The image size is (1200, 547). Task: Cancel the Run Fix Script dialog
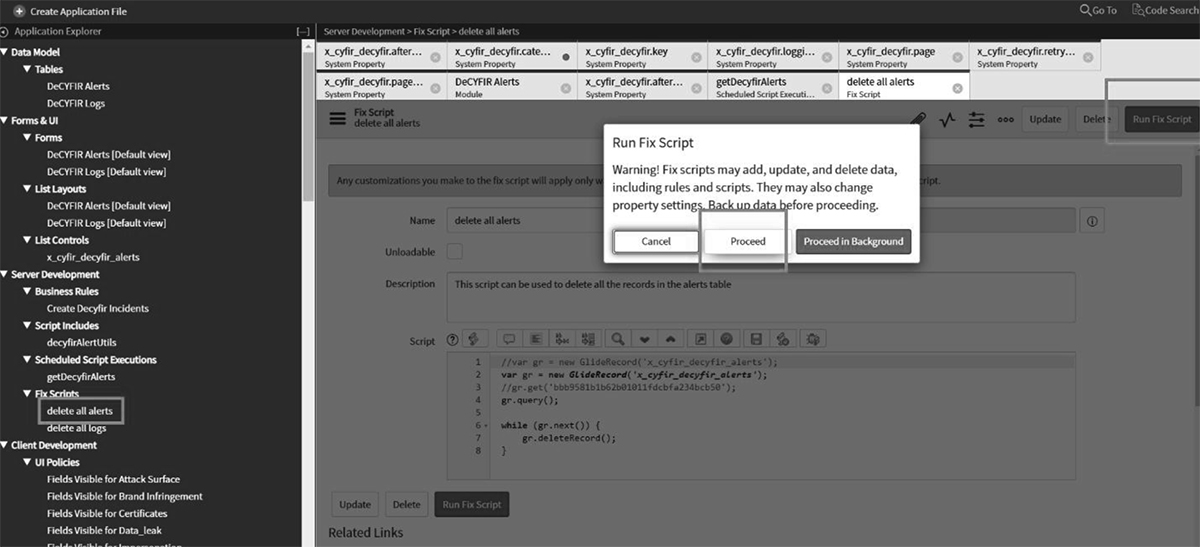coord(655,241)
